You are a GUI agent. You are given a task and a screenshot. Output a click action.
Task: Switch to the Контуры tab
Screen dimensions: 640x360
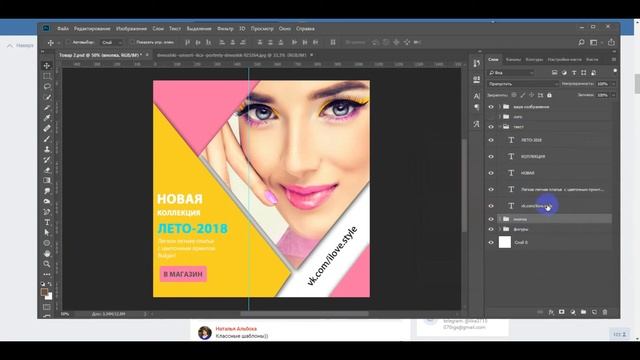click(534, 60)
